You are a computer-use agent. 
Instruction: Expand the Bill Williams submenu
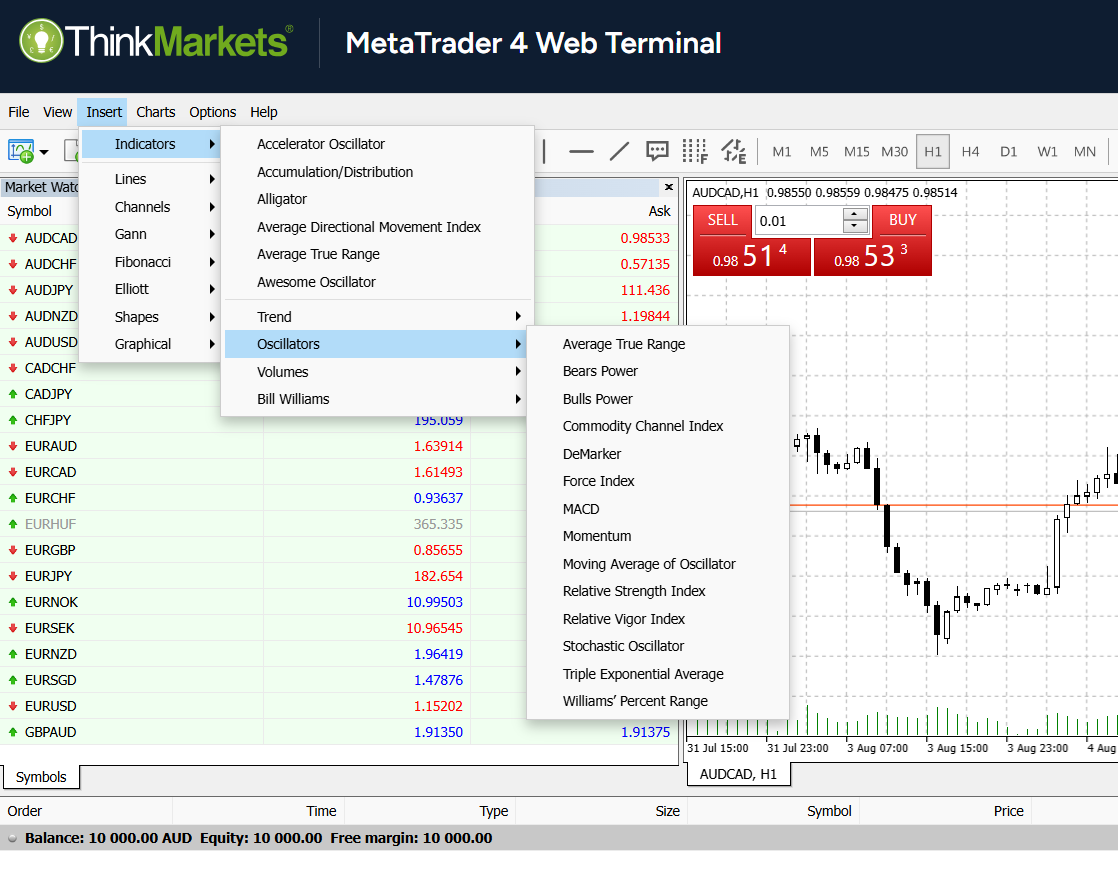[x=377, y=399]
